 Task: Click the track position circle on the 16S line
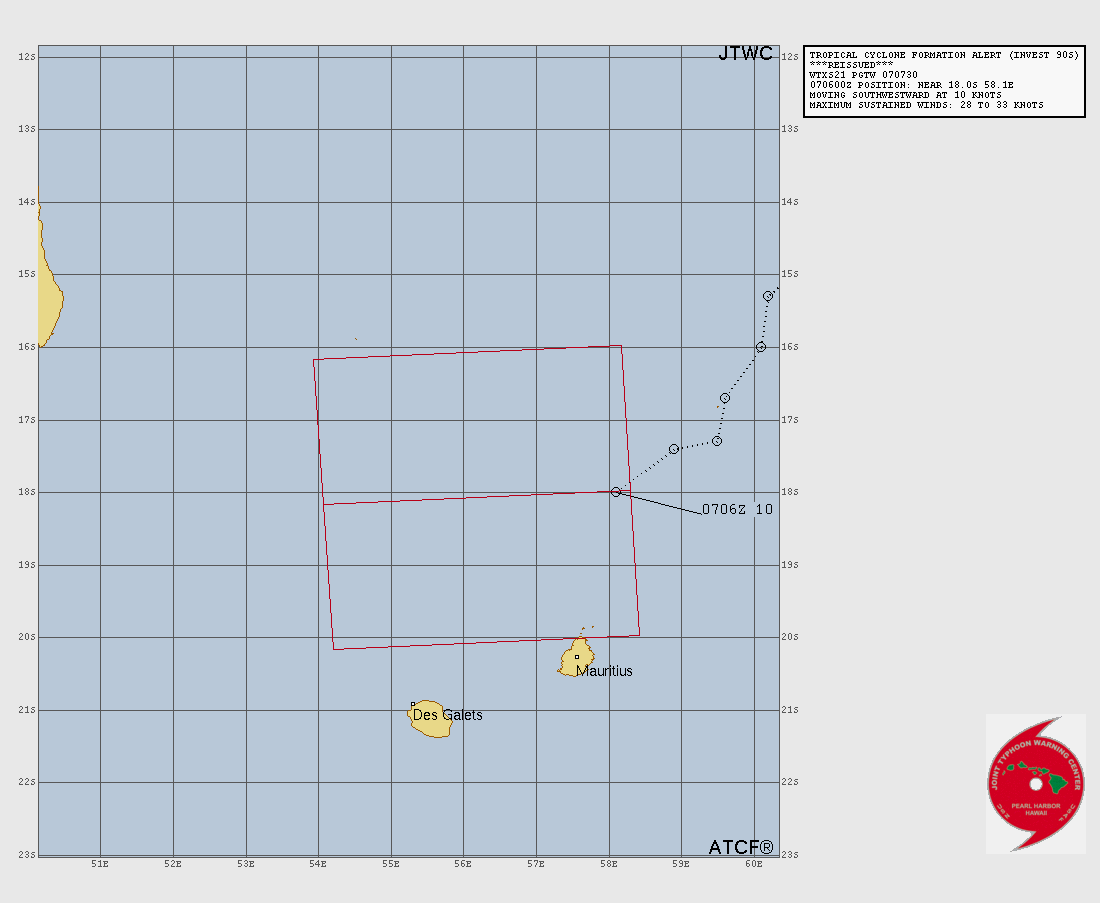point(761,347)
